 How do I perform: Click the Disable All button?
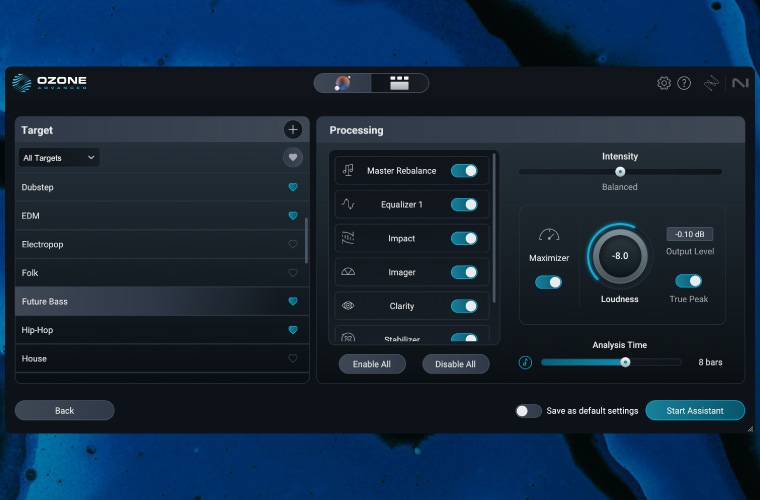pos(455,364)
